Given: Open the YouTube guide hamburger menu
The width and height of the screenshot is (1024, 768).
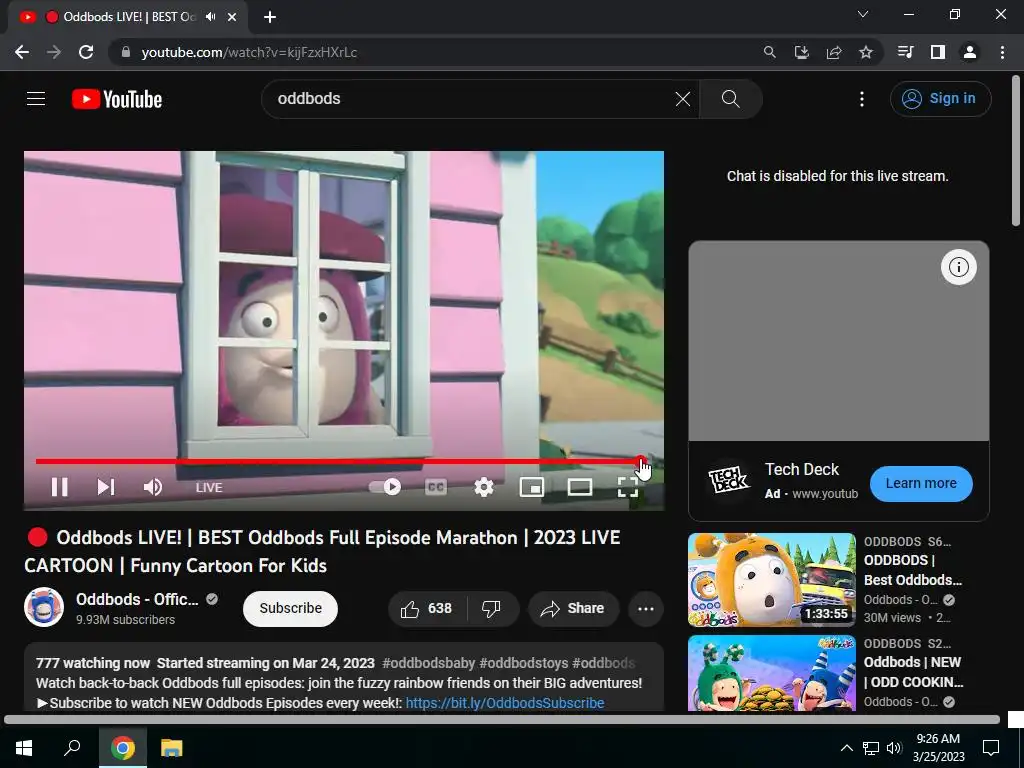Looking at the screenshot, I should click(x=36, y=99).
